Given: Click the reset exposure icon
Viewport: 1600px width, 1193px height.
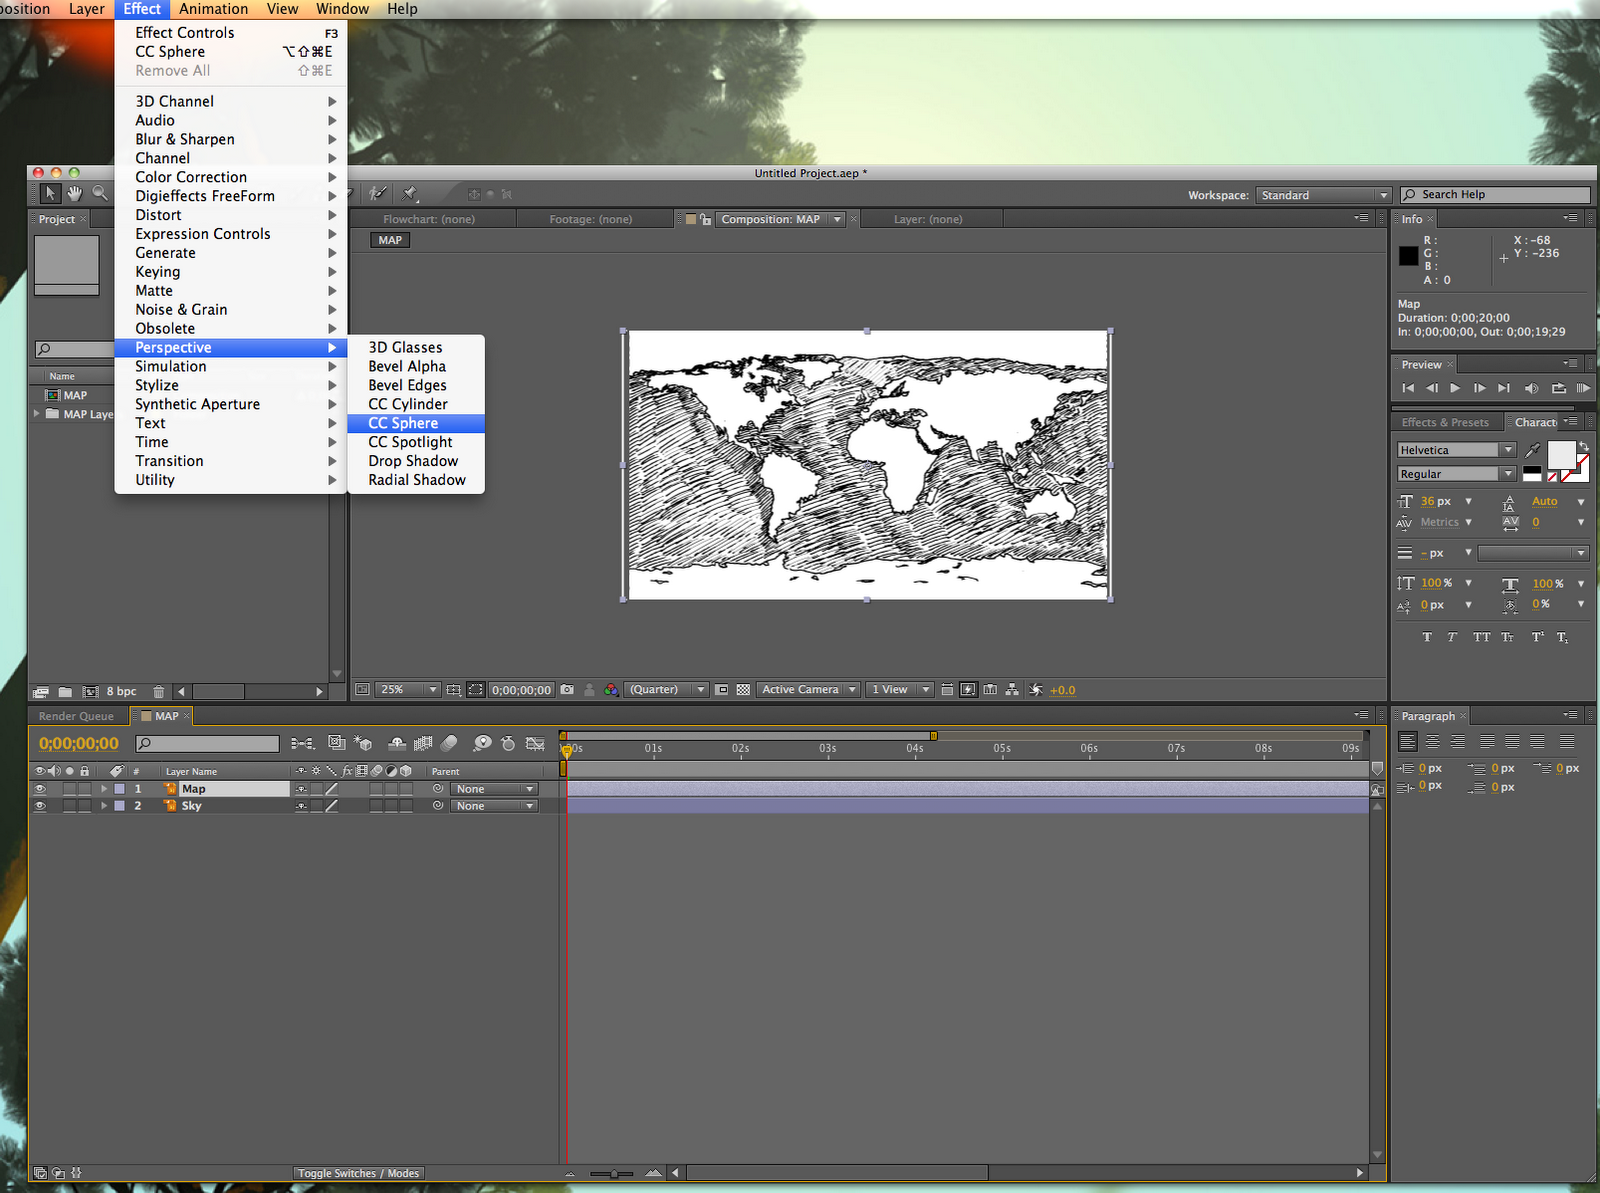Looking at the screenshot, I should point(1036,690).
